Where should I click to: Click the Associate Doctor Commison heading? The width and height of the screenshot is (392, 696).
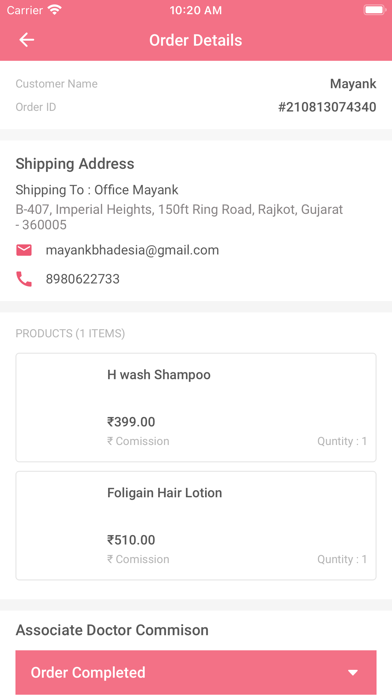(112, 630)
